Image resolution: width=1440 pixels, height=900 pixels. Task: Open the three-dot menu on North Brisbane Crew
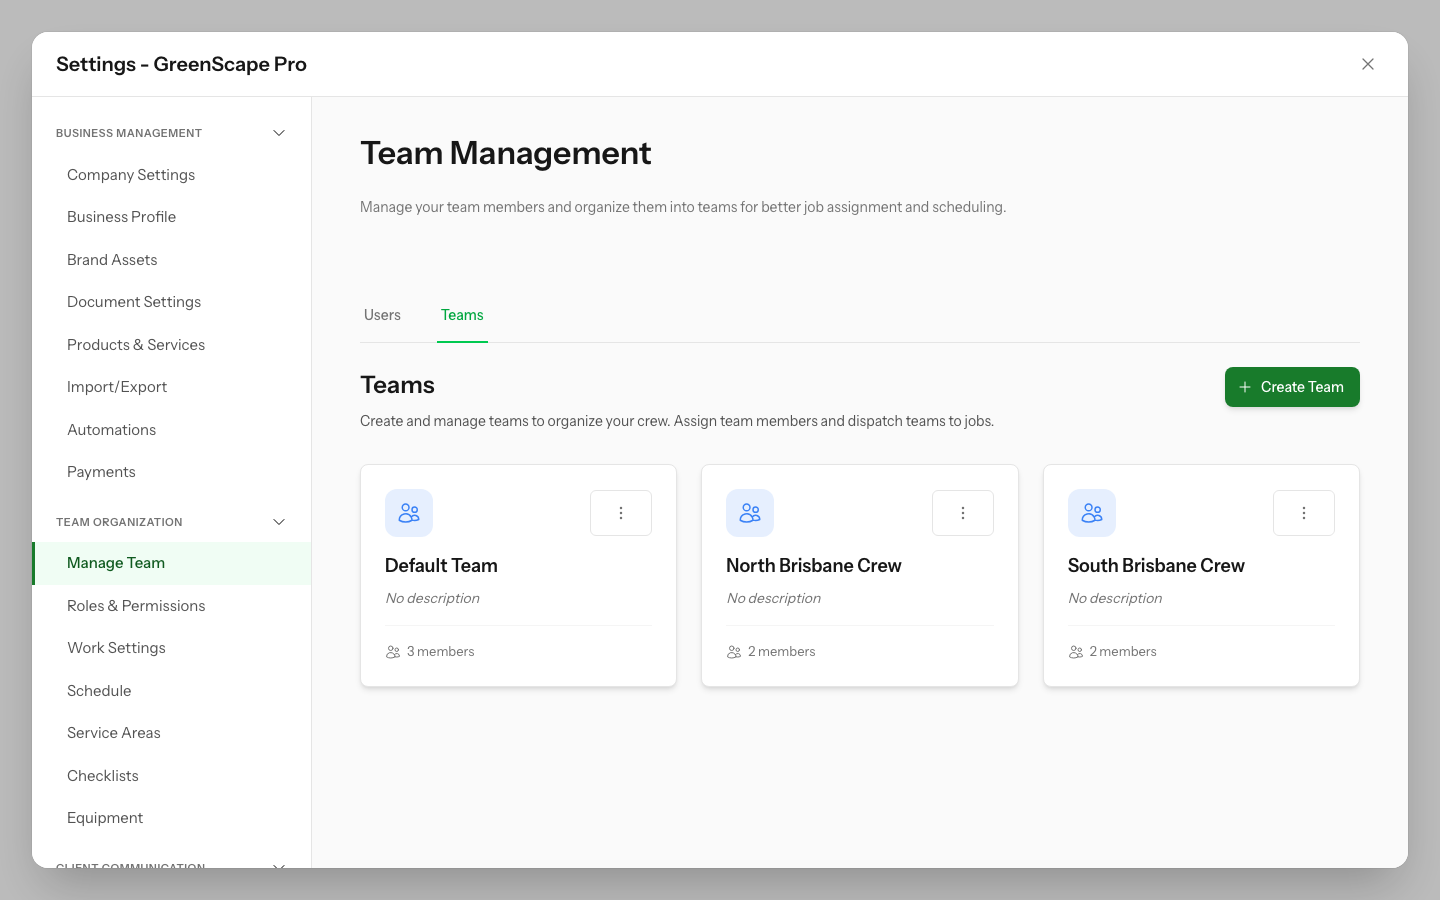962,512
